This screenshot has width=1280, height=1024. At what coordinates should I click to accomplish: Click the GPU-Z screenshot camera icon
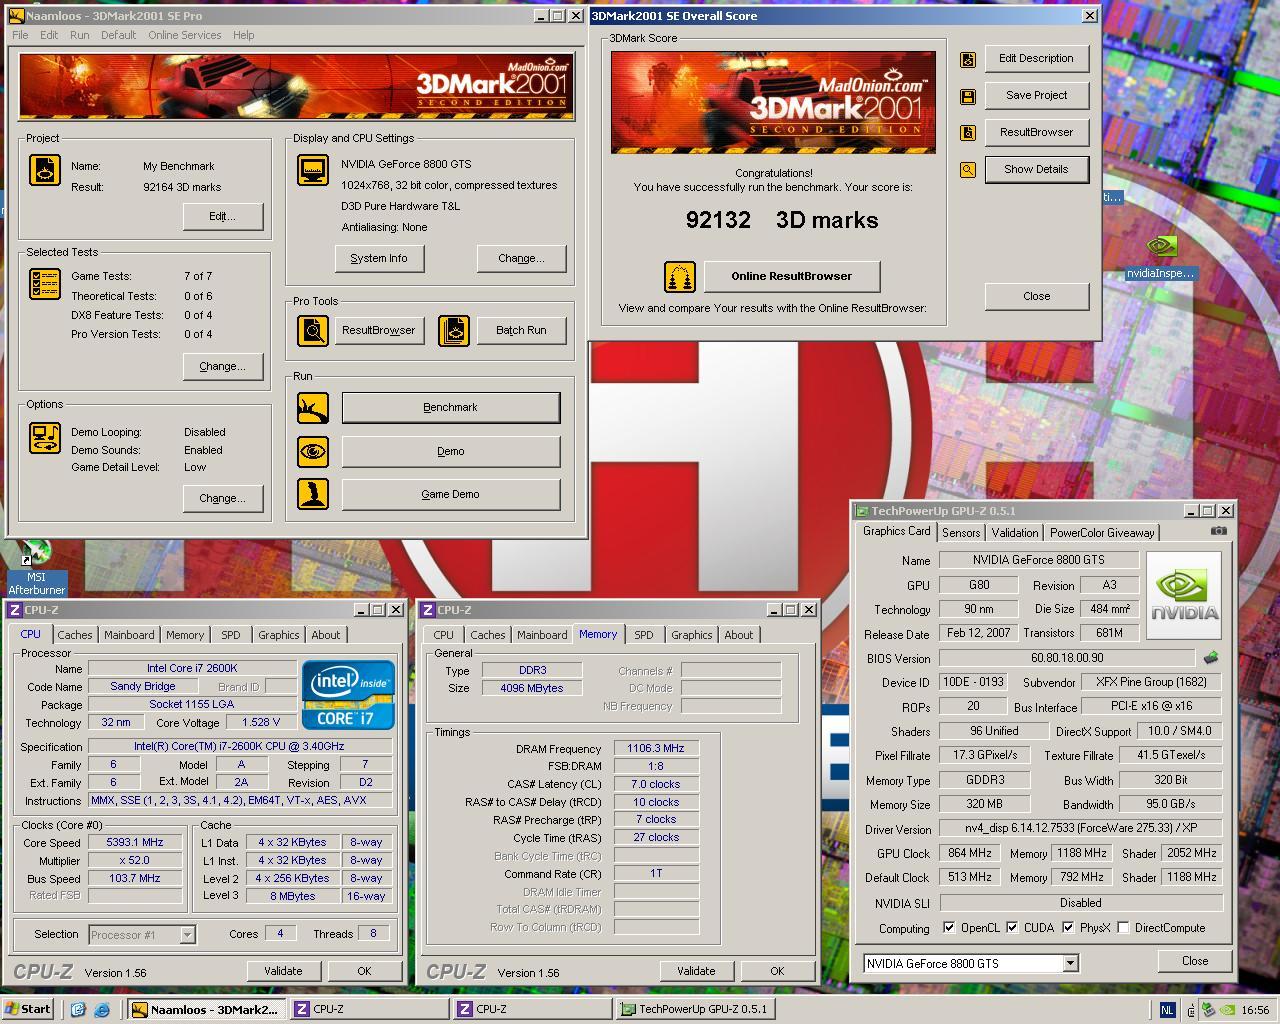(x=1218, y=532)
